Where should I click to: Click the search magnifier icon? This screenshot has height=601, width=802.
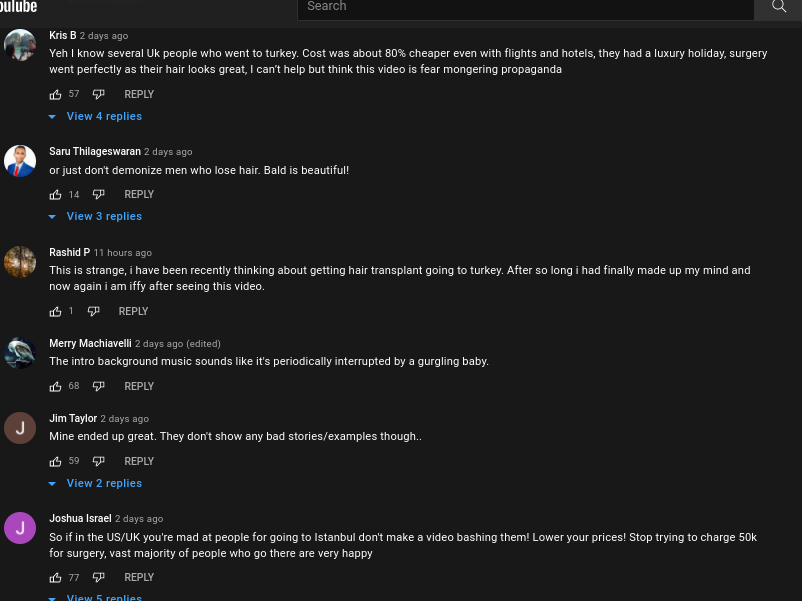point(778,7)
